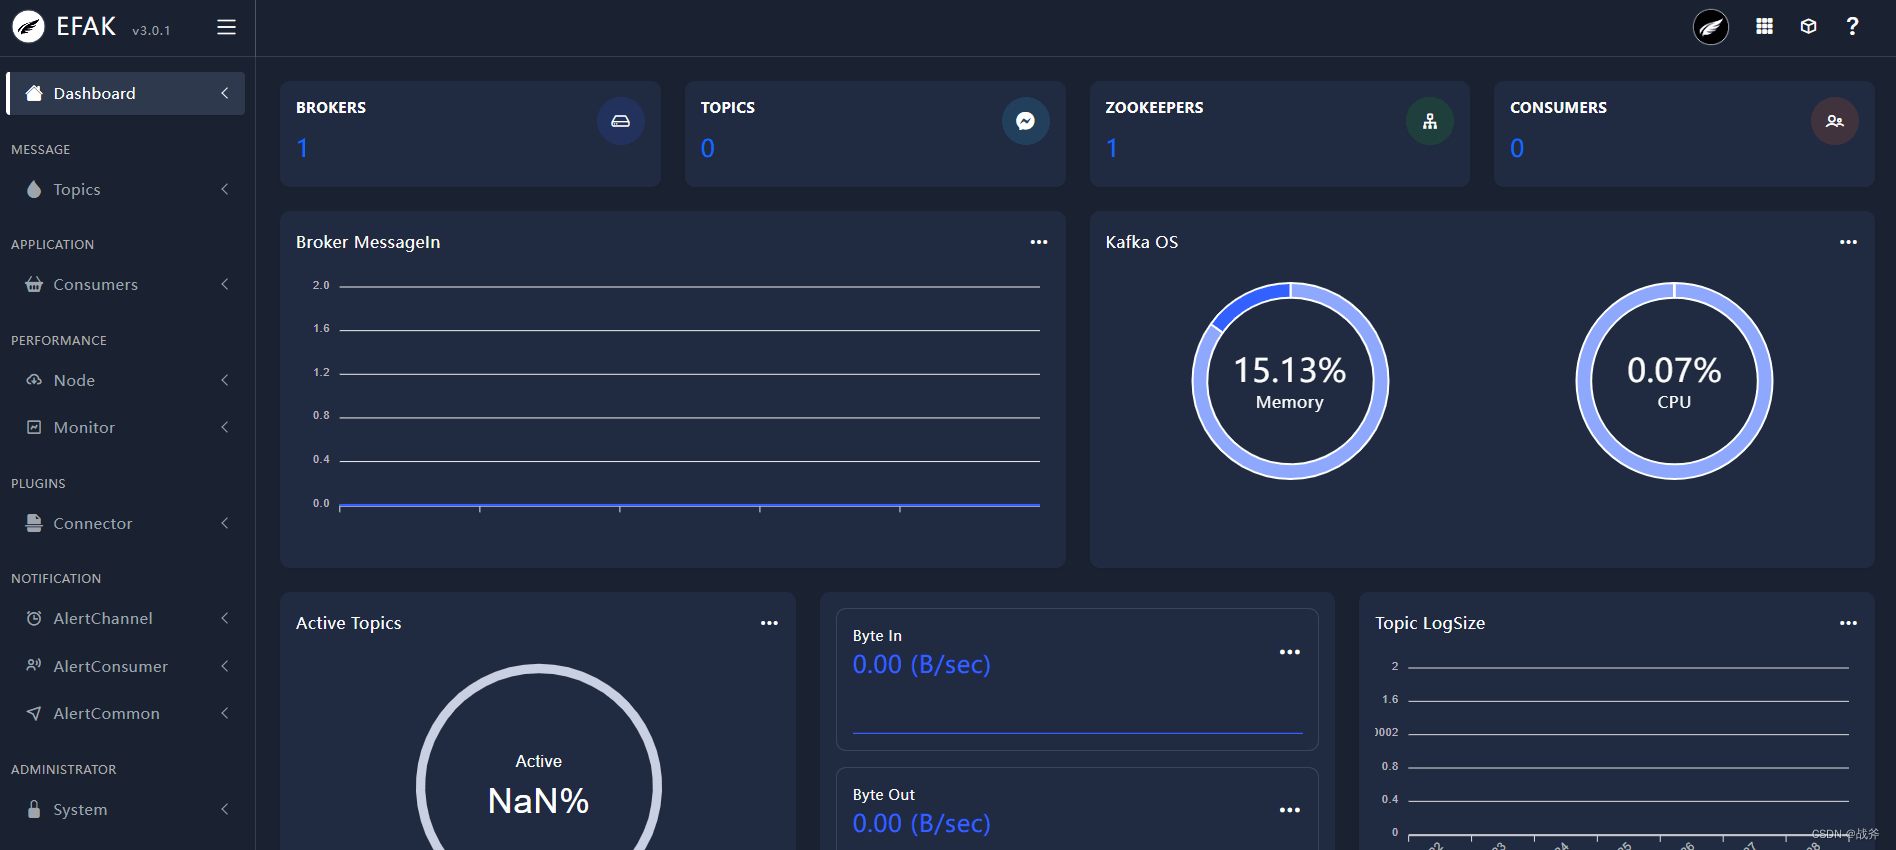Click the System lock icon
Image resolution: width=1896 pixels, height=850 pixels.
click(x=34, y=809)
